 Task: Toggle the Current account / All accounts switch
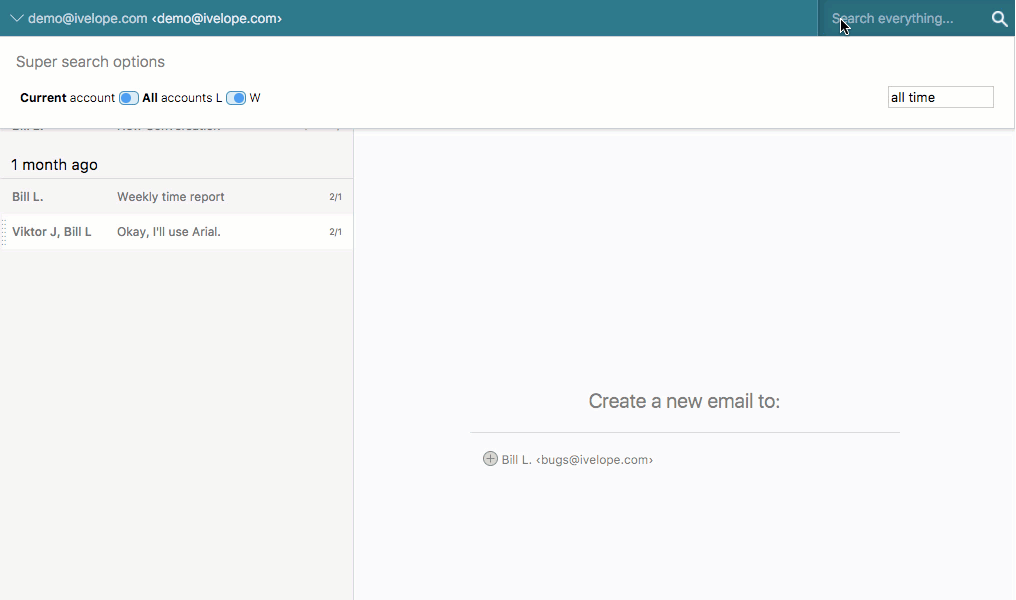coord(128,98)
